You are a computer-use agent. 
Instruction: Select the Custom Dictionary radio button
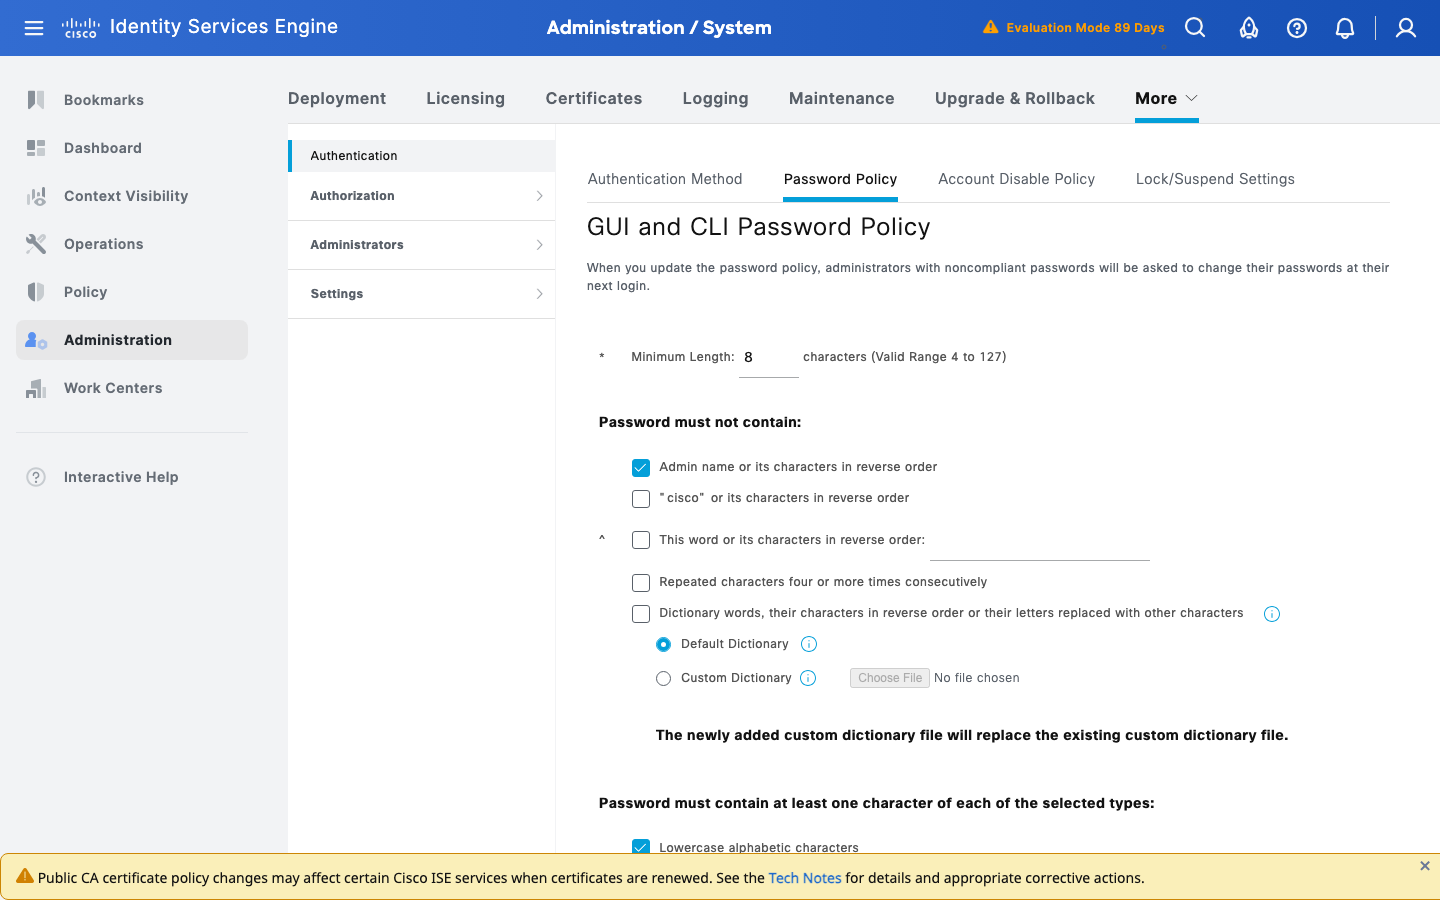click(663, 679)
